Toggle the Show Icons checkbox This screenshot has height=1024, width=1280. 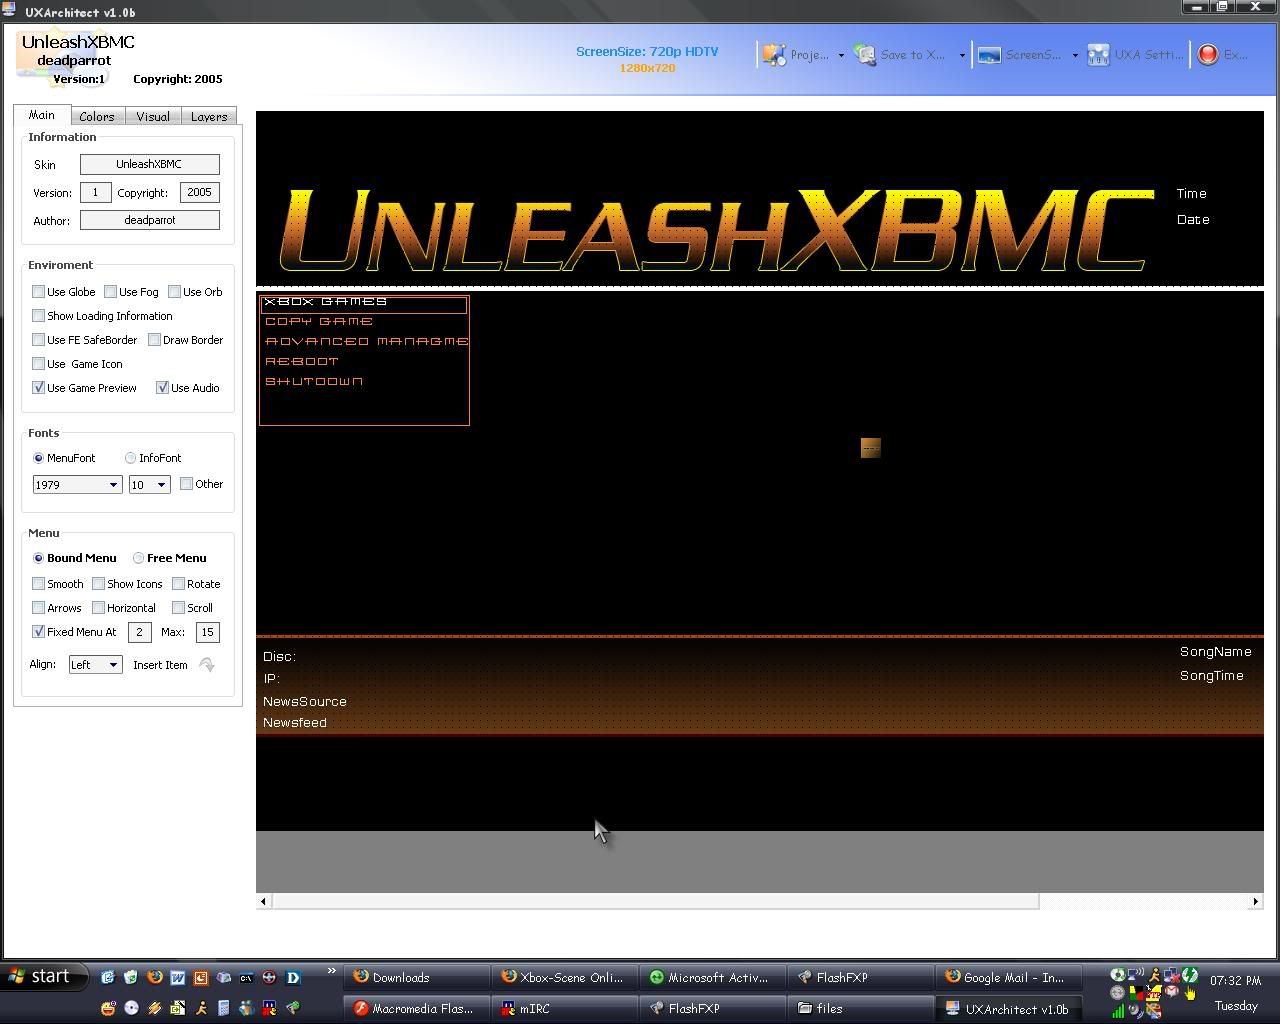click(99, 584)
